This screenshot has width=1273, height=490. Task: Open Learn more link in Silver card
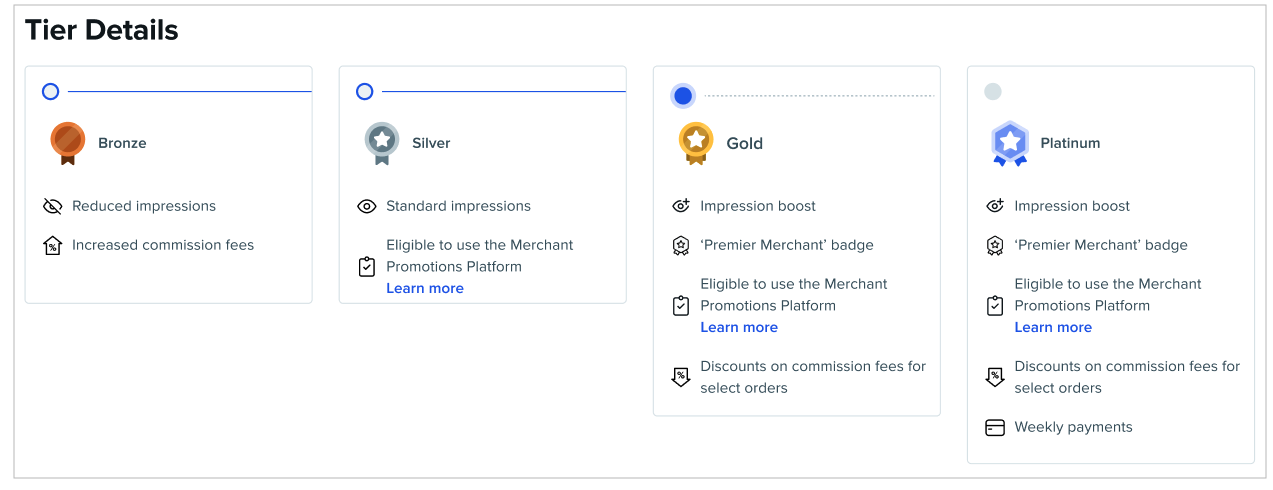click(x=425, y=288)
